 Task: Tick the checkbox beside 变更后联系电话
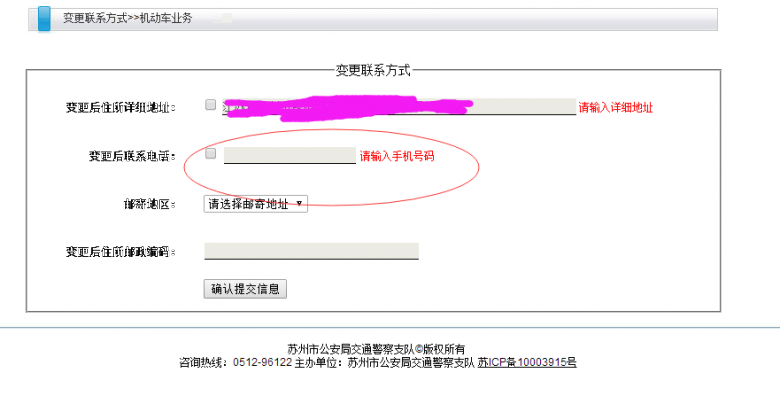(x=210, y=153)
